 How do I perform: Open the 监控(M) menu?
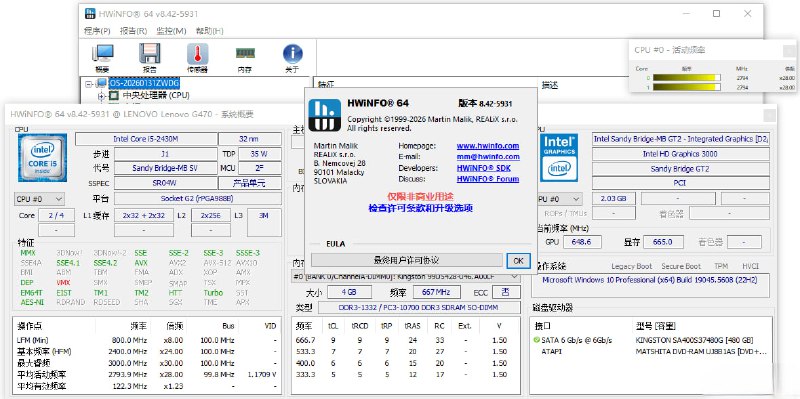(x=171, y=31)
